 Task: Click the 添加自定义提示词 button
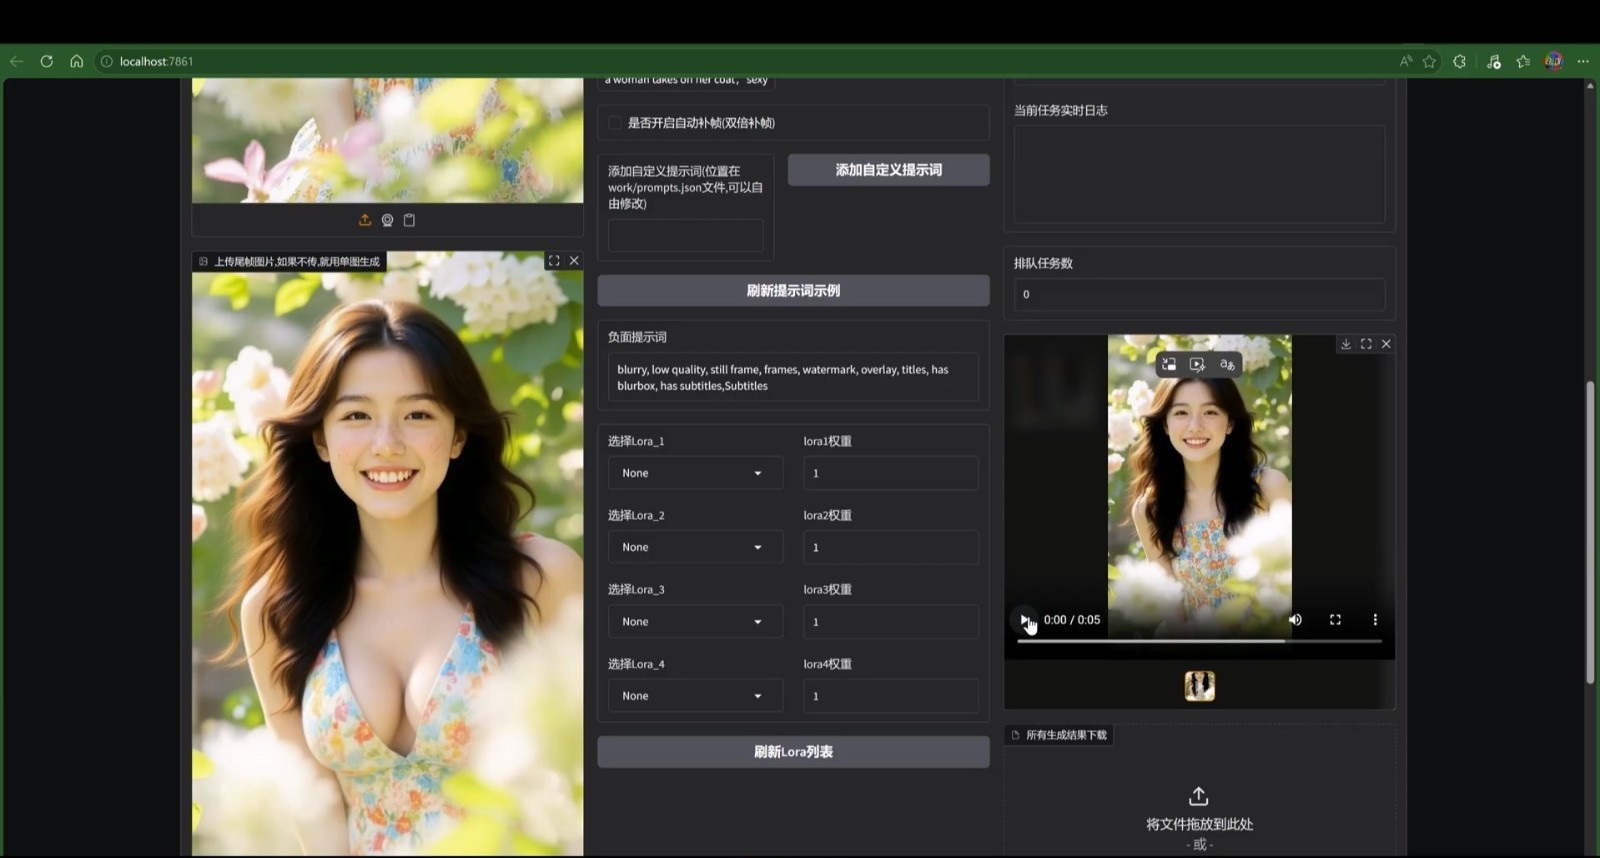click(888, 170)
